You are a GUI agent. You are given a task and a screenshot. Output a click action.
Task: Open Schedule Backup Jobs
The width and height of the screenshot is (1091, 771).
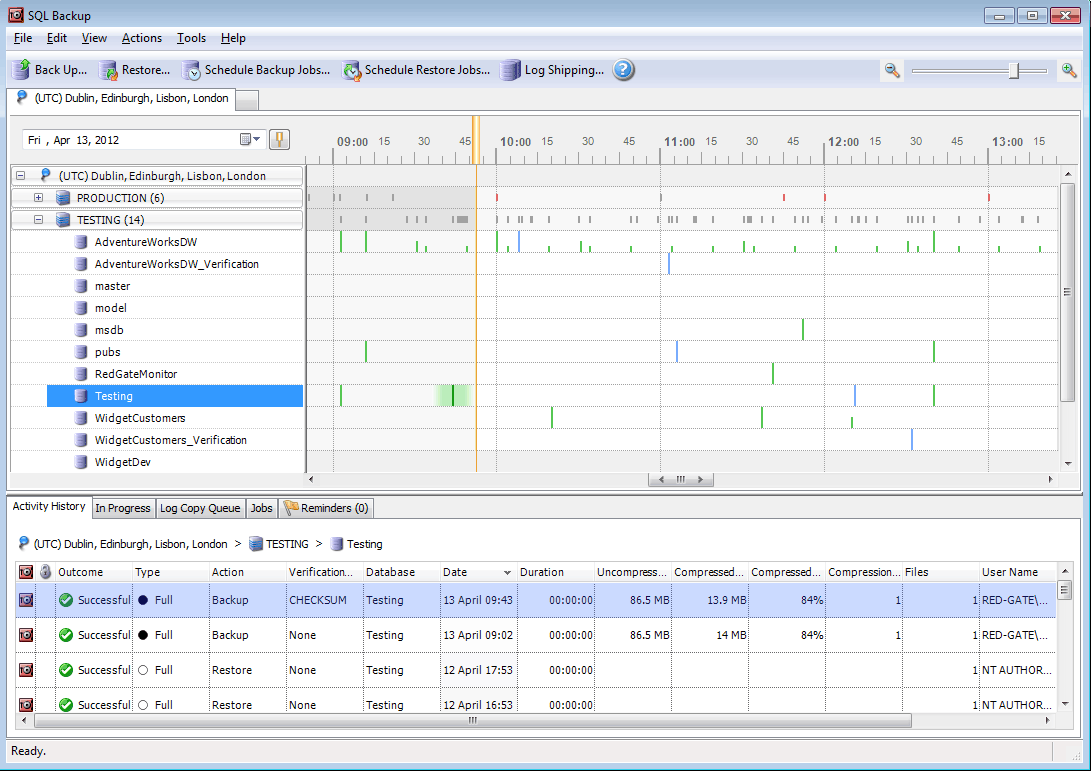tap(256, 70)
